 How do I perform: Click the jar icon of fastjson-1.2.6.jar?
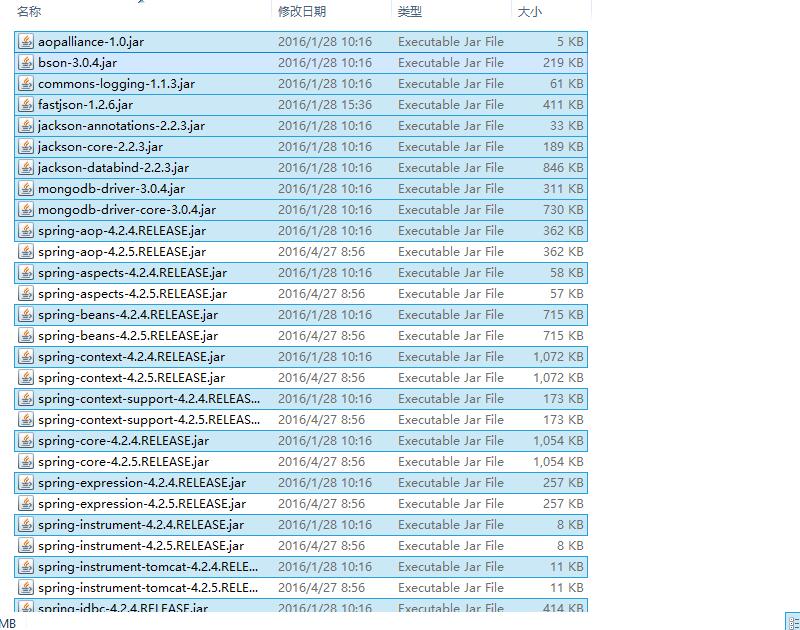(26, 105)
